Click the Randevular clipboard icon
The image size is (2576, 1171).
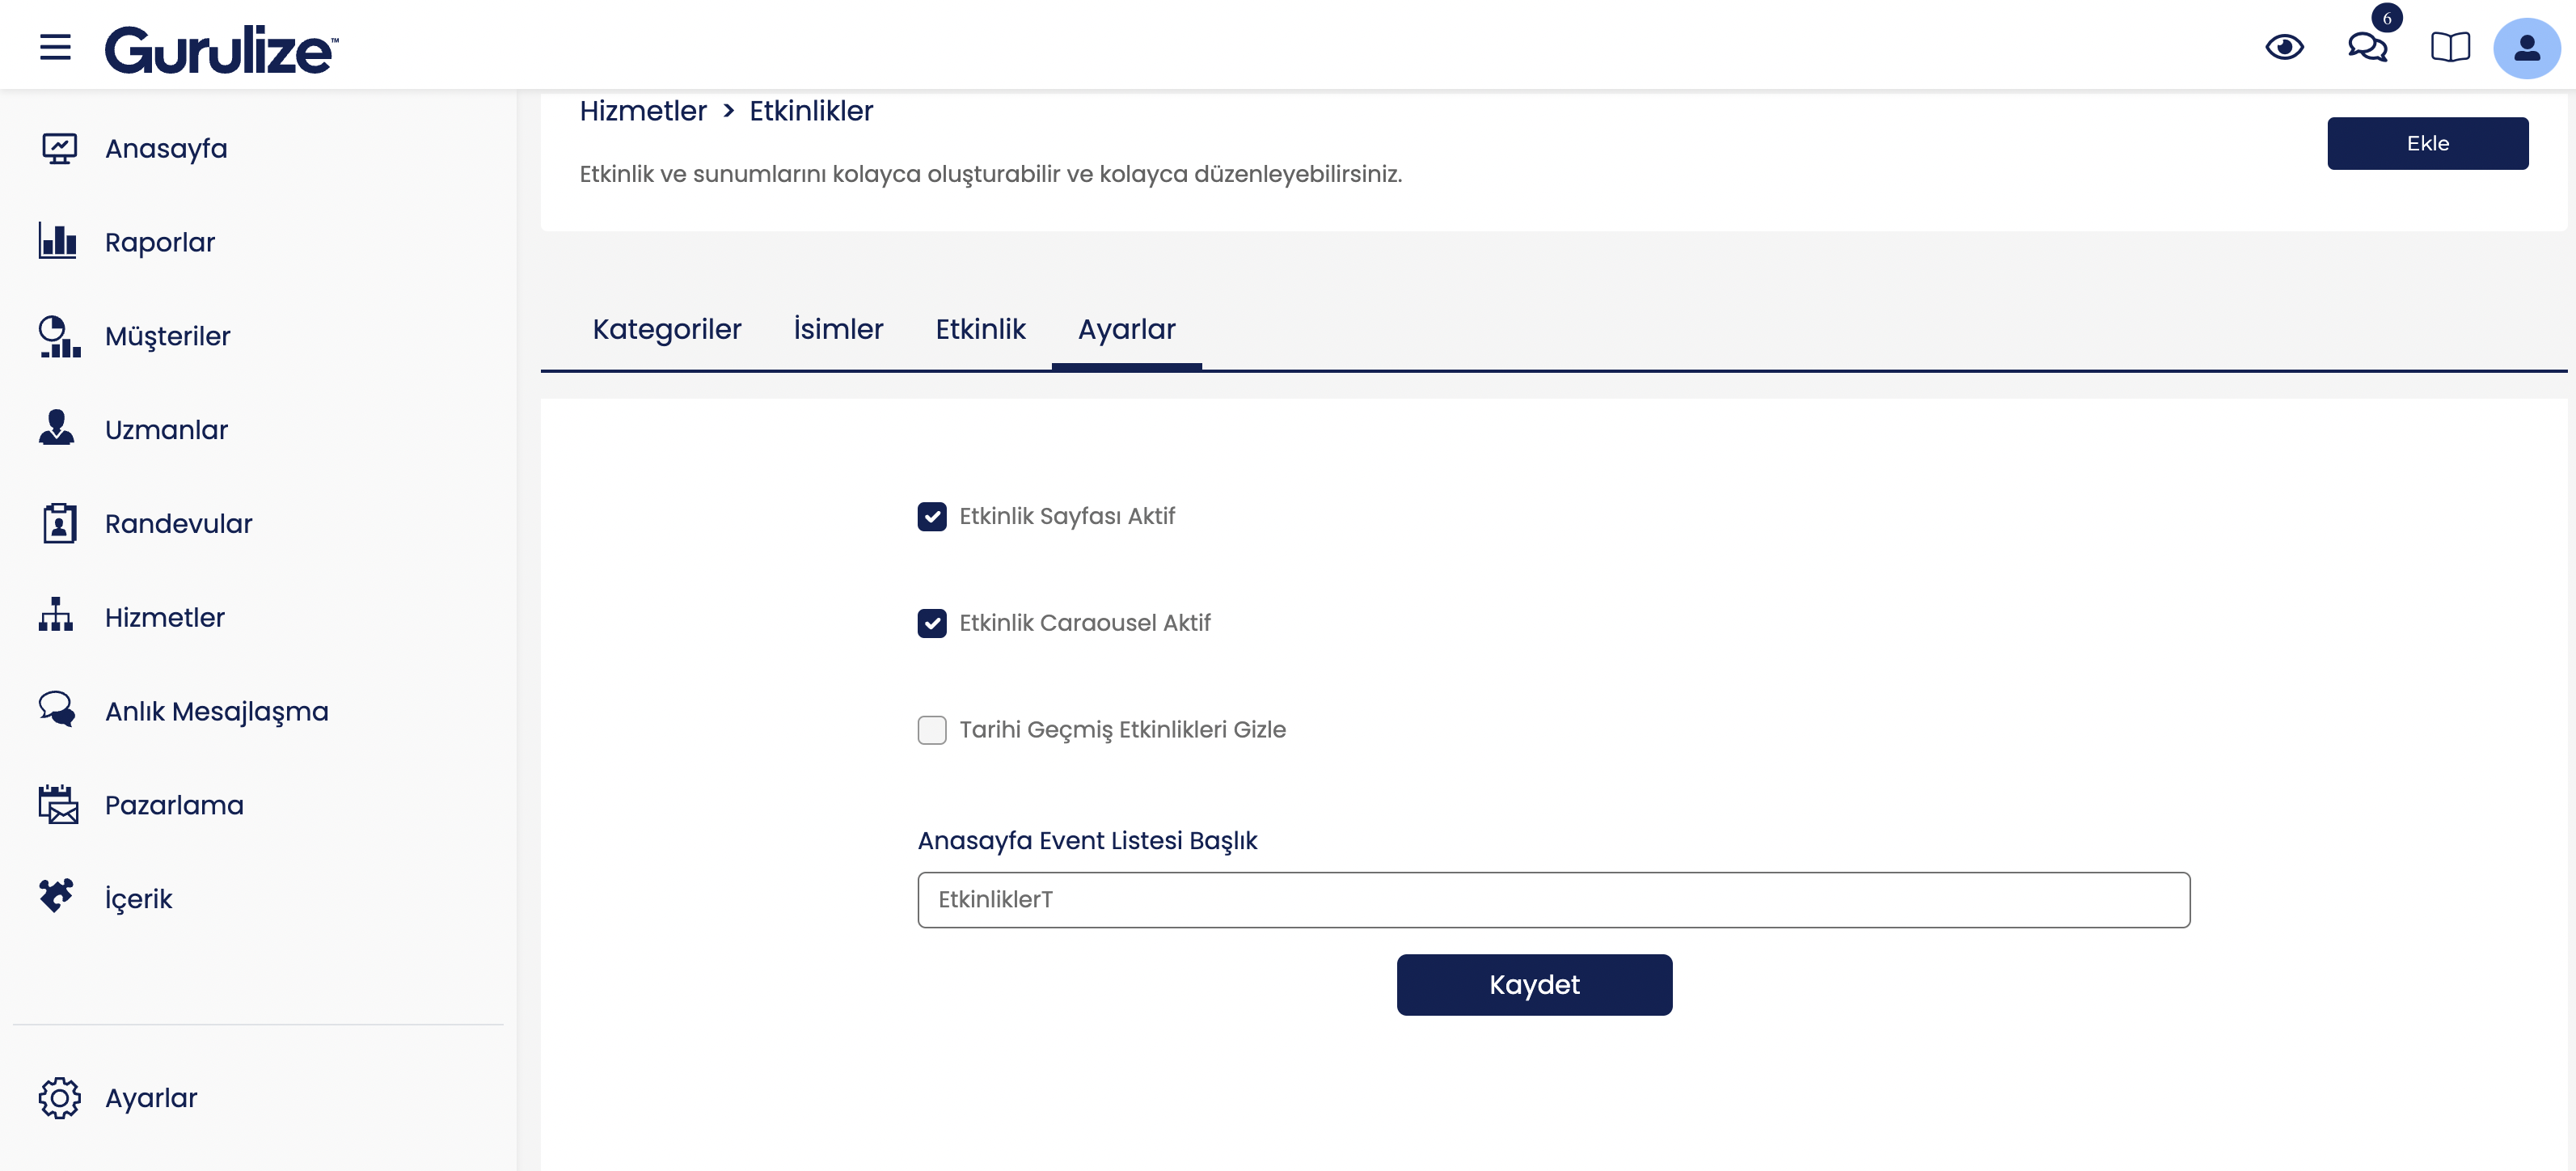tap(59, 523)
